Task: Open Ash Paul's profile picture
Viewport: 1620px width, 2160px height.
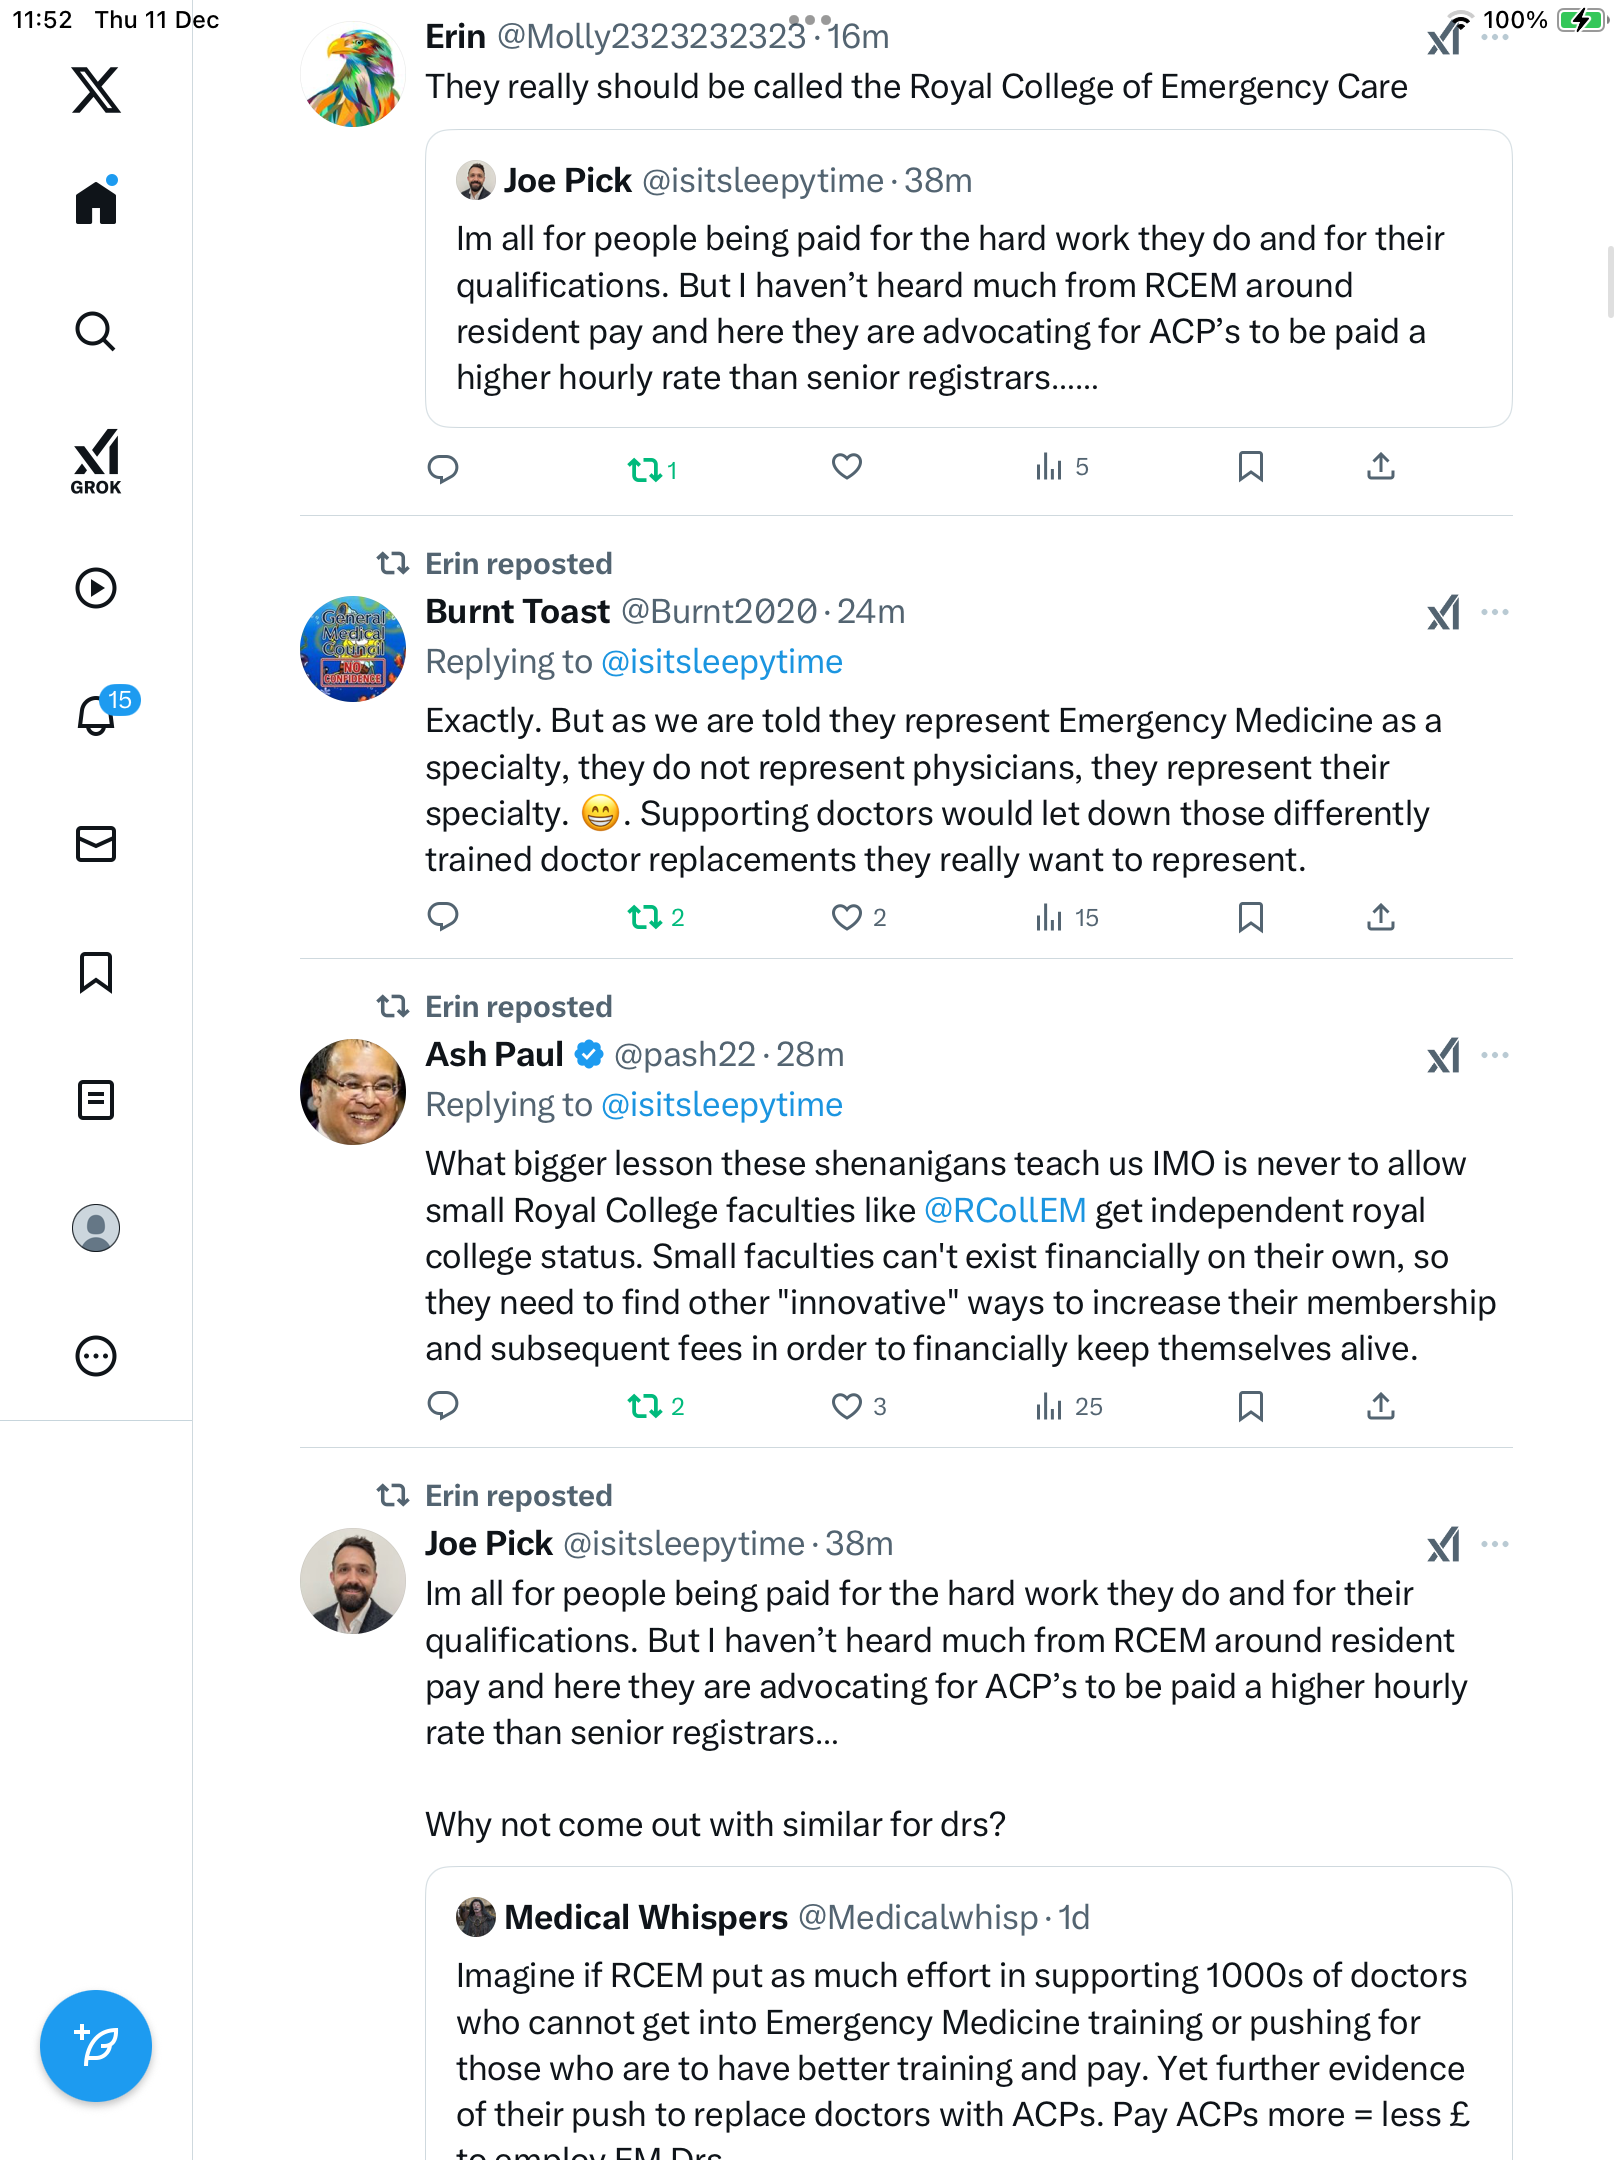Action: 353,1092
